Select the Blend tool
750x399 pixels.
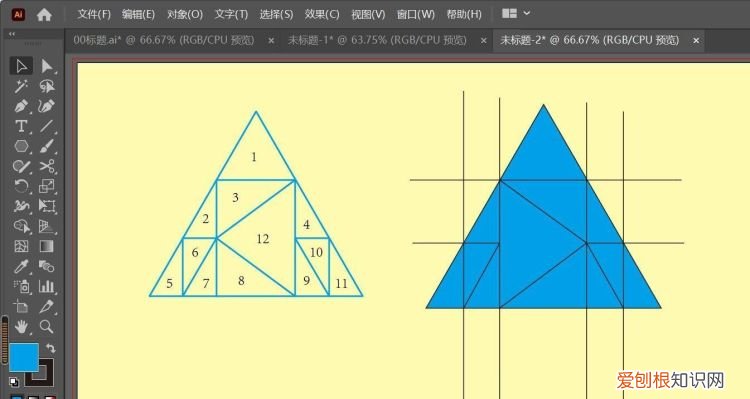pyautogui.click(x=47, y=266)
